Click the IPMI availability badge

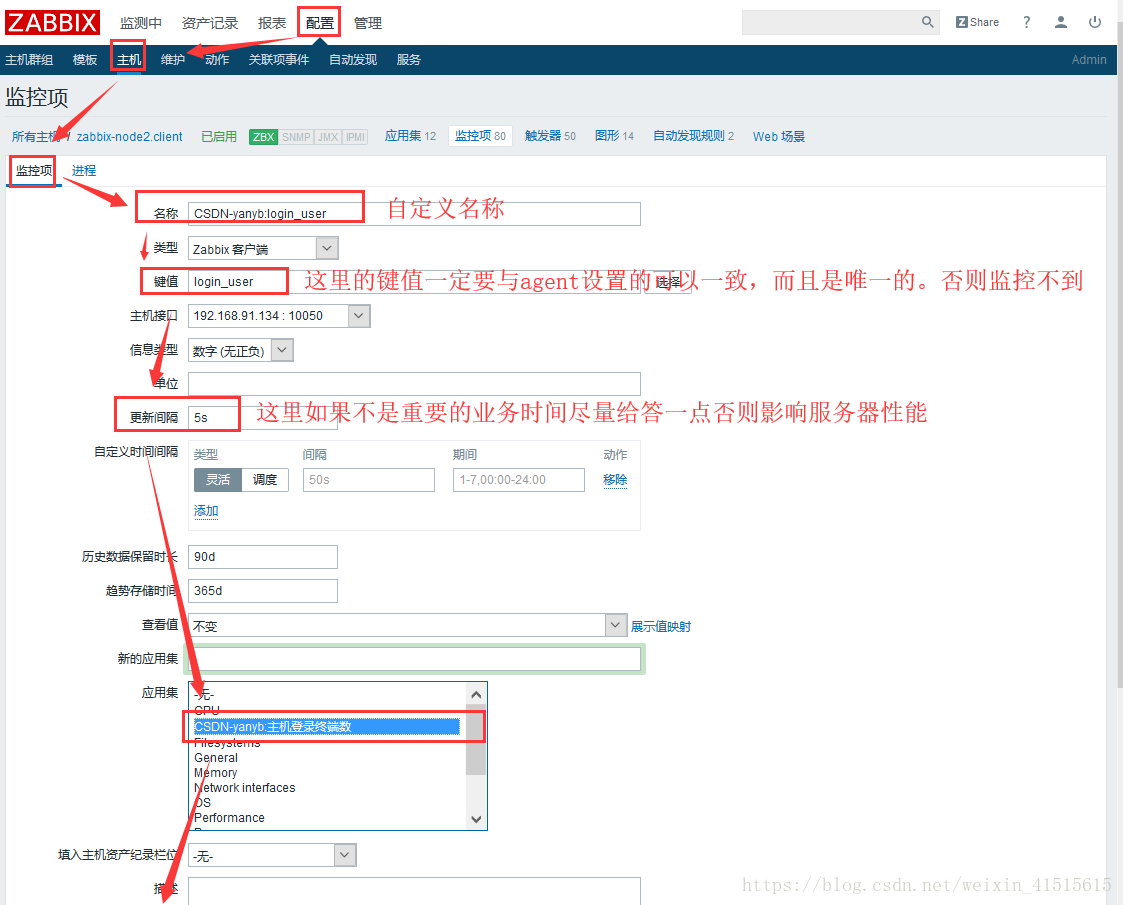[x=355, y=137]
